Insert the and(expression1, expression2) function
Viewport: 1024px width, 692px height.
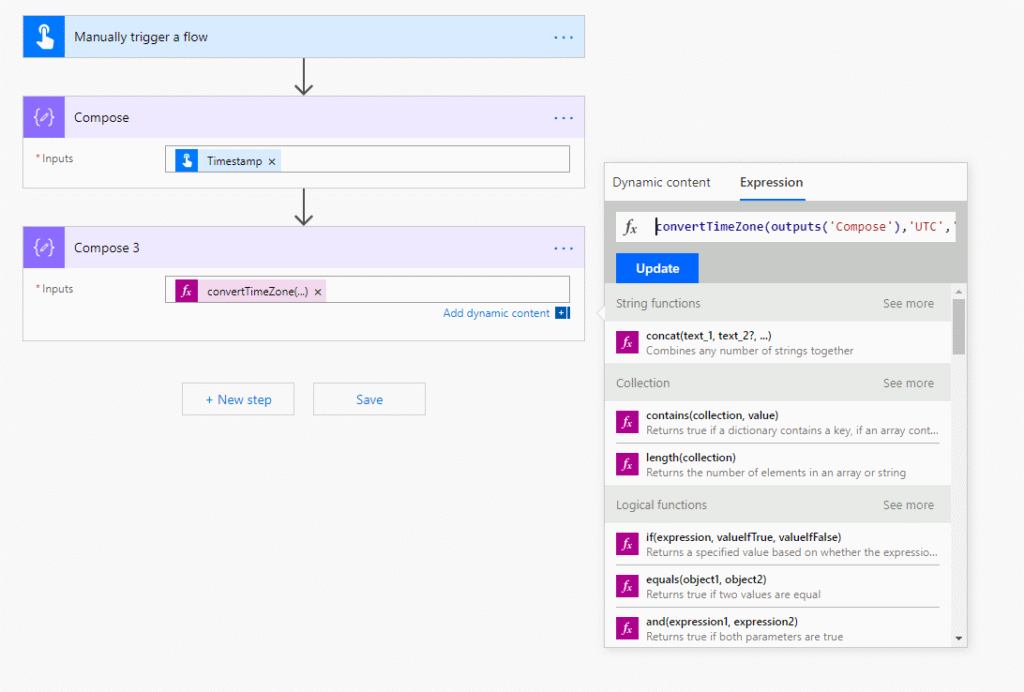778,629
